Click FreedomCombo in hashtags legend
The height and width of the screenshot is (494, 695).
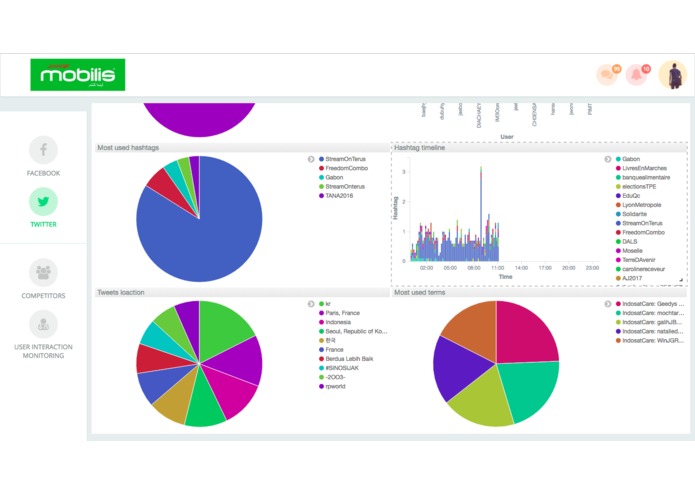point(343,168)
